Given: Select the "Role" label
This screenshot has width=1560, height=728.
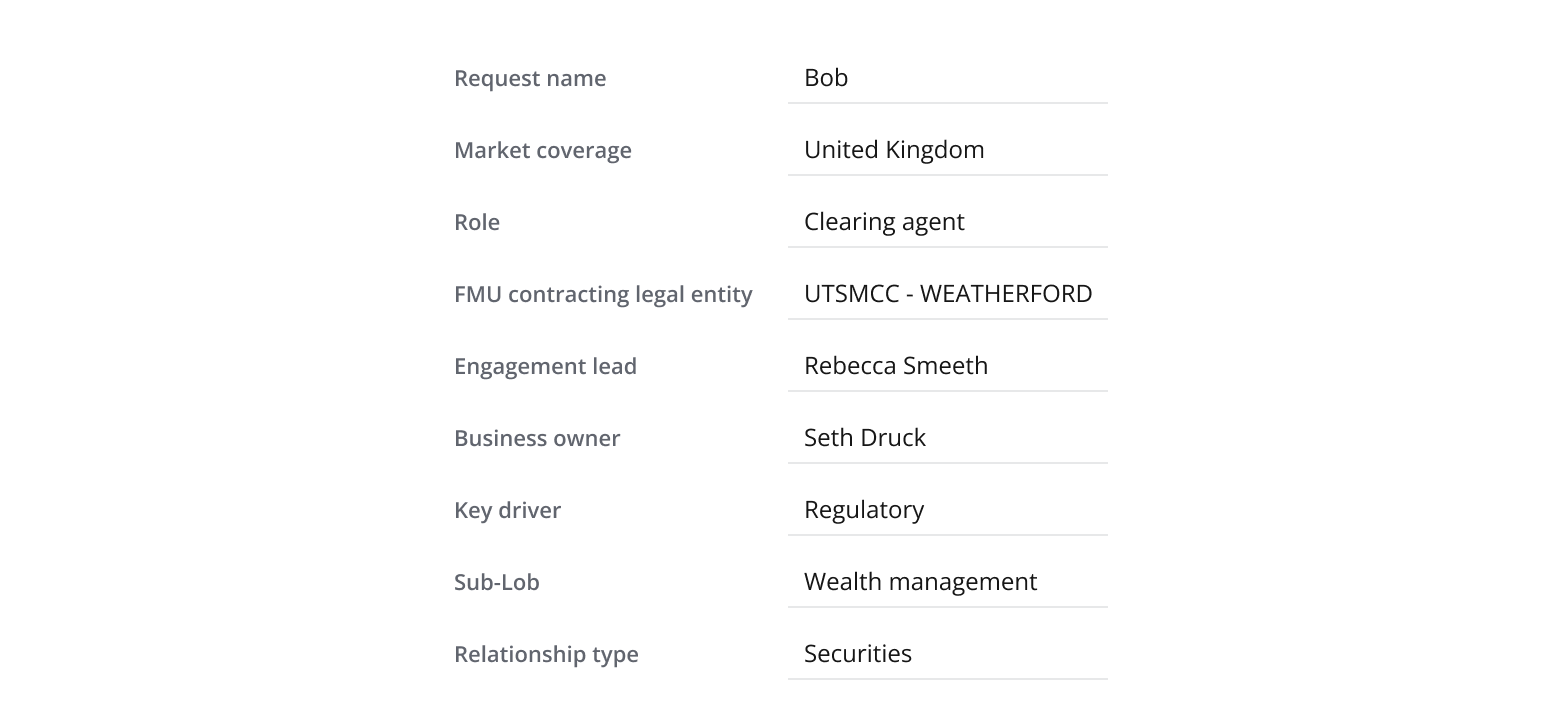Looking at the screenshot, I should (477, 223).
